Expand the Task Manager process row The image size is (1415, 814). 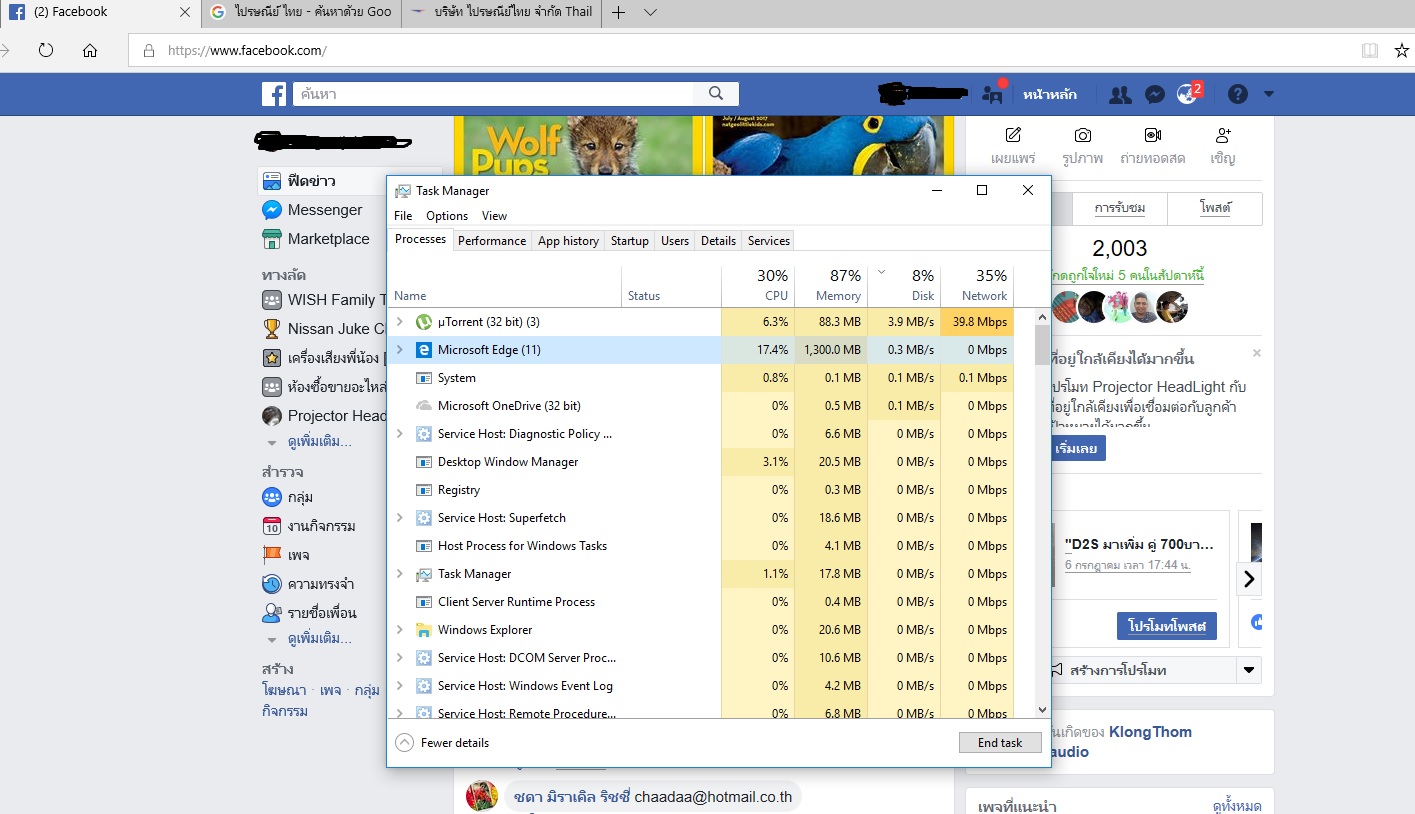pos(400,574)
